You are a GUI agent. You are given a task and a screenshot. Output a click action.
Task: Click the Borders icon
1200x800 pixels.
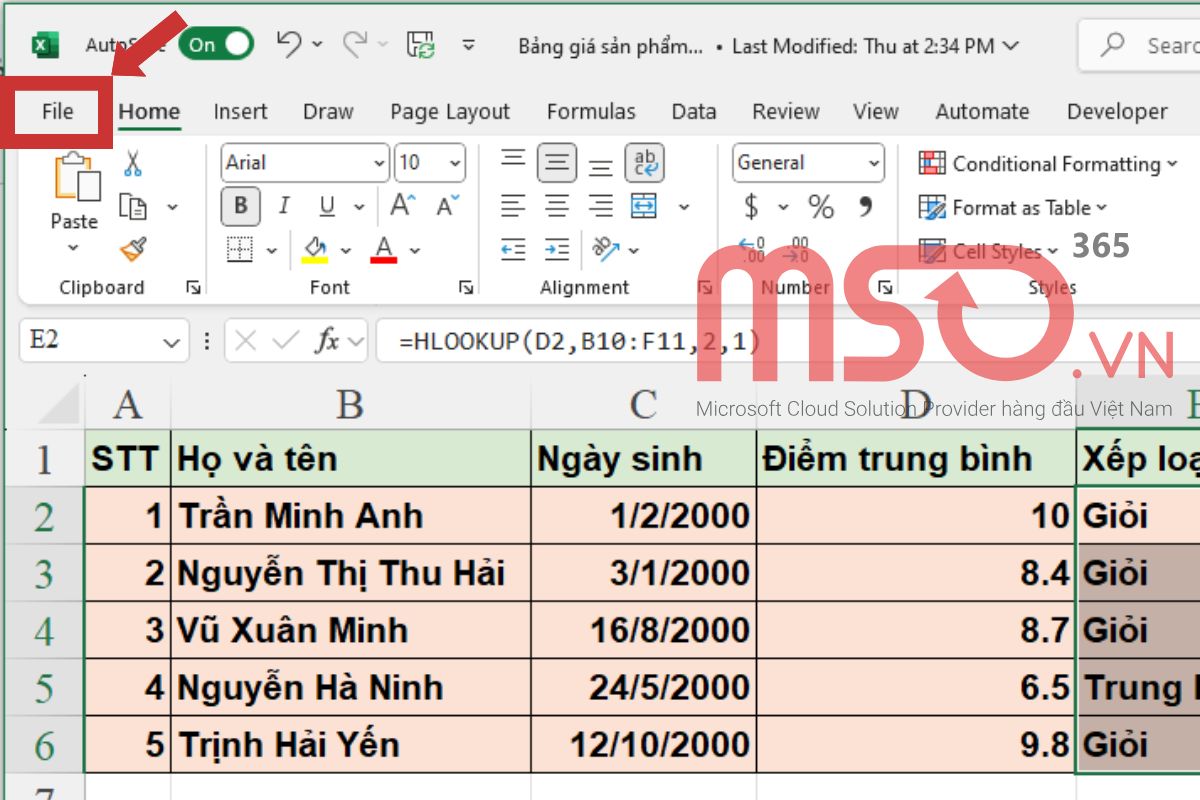(x=240, y=249)
